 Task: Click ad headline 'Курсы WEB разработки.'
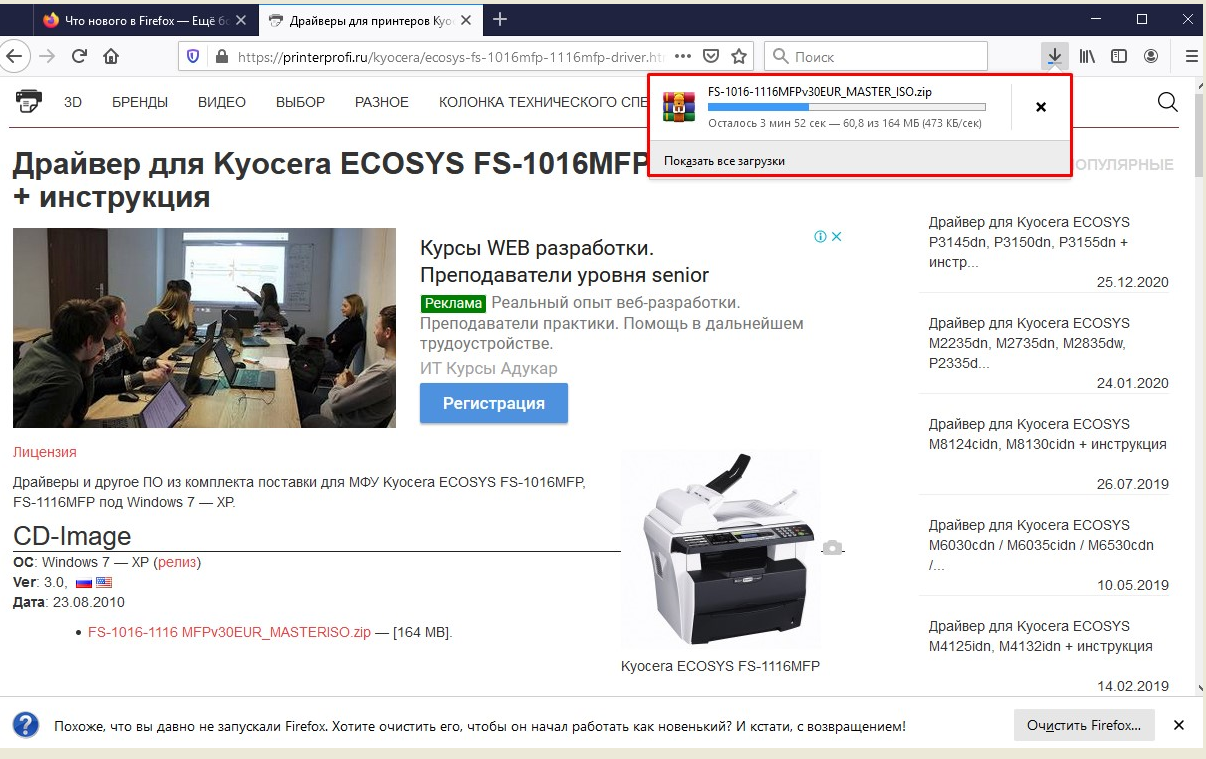coord(537,248)
